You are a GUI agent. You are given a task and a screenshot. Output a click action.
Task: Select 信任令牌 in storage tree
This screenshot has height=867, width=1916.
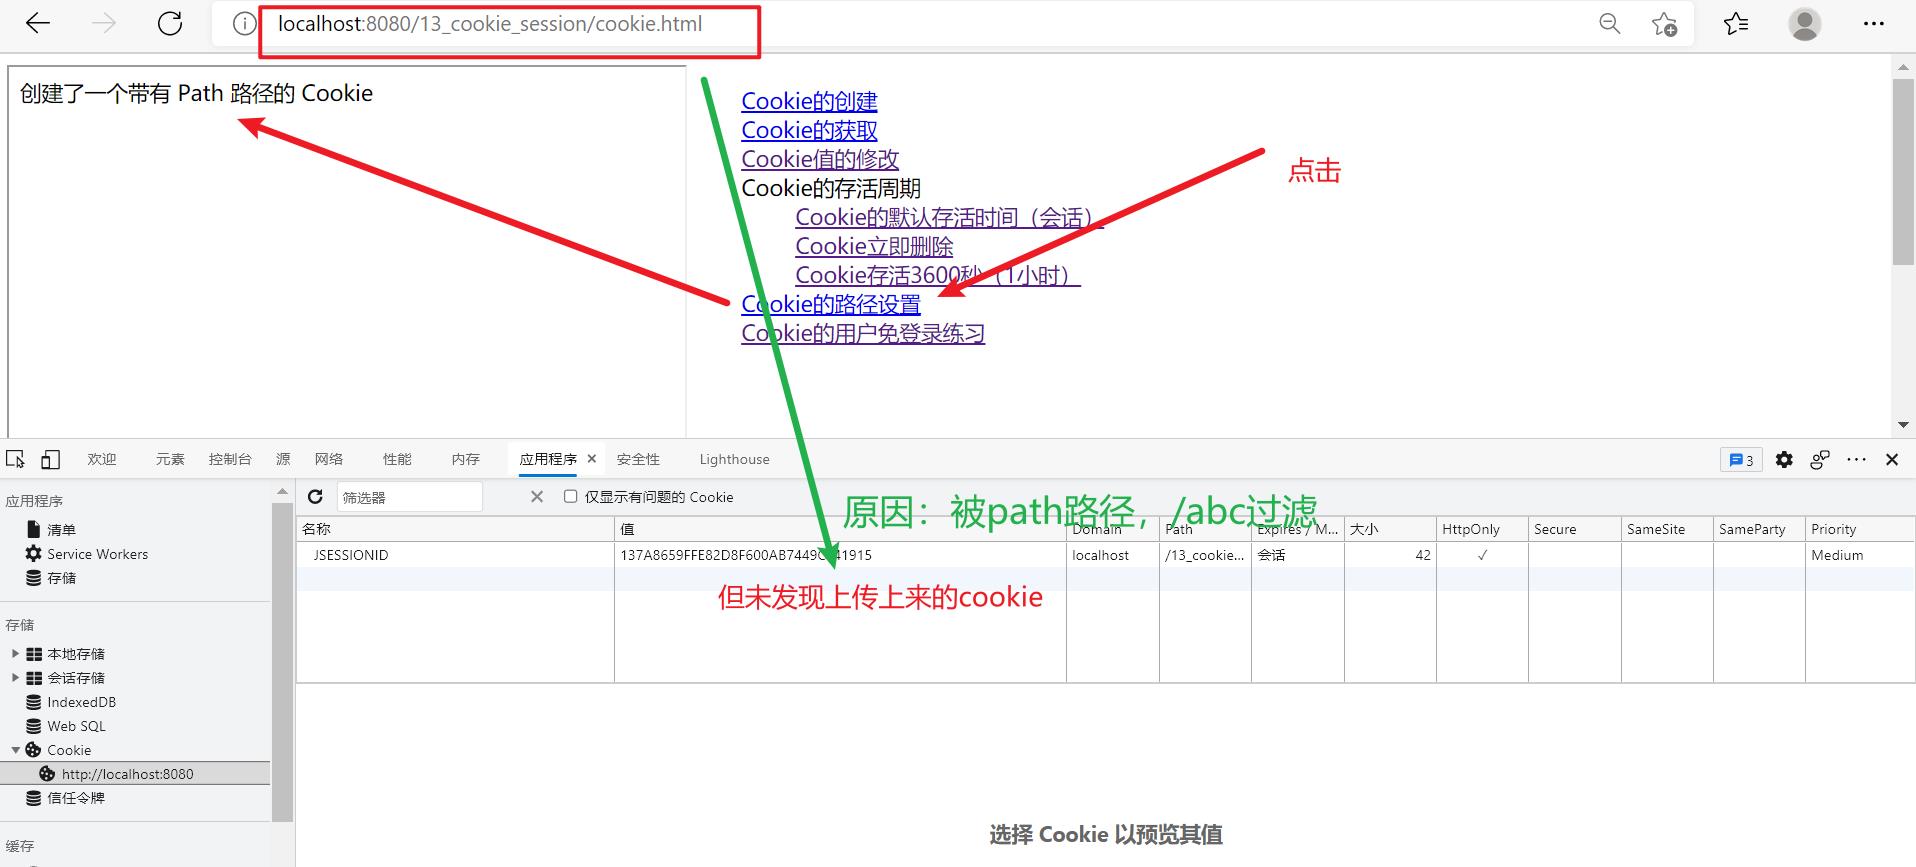pos(76,798)
